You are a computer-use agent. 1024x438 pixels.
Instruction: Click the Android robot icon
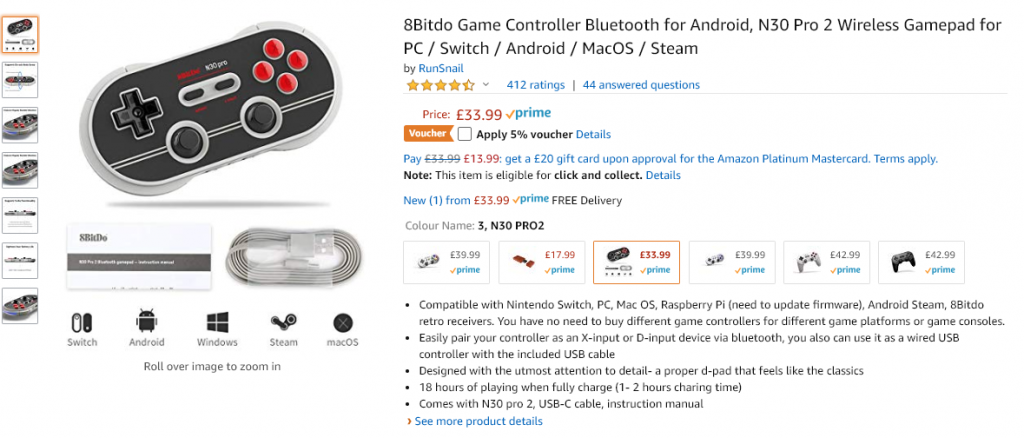pyautogui.click(x=147, y=321)
